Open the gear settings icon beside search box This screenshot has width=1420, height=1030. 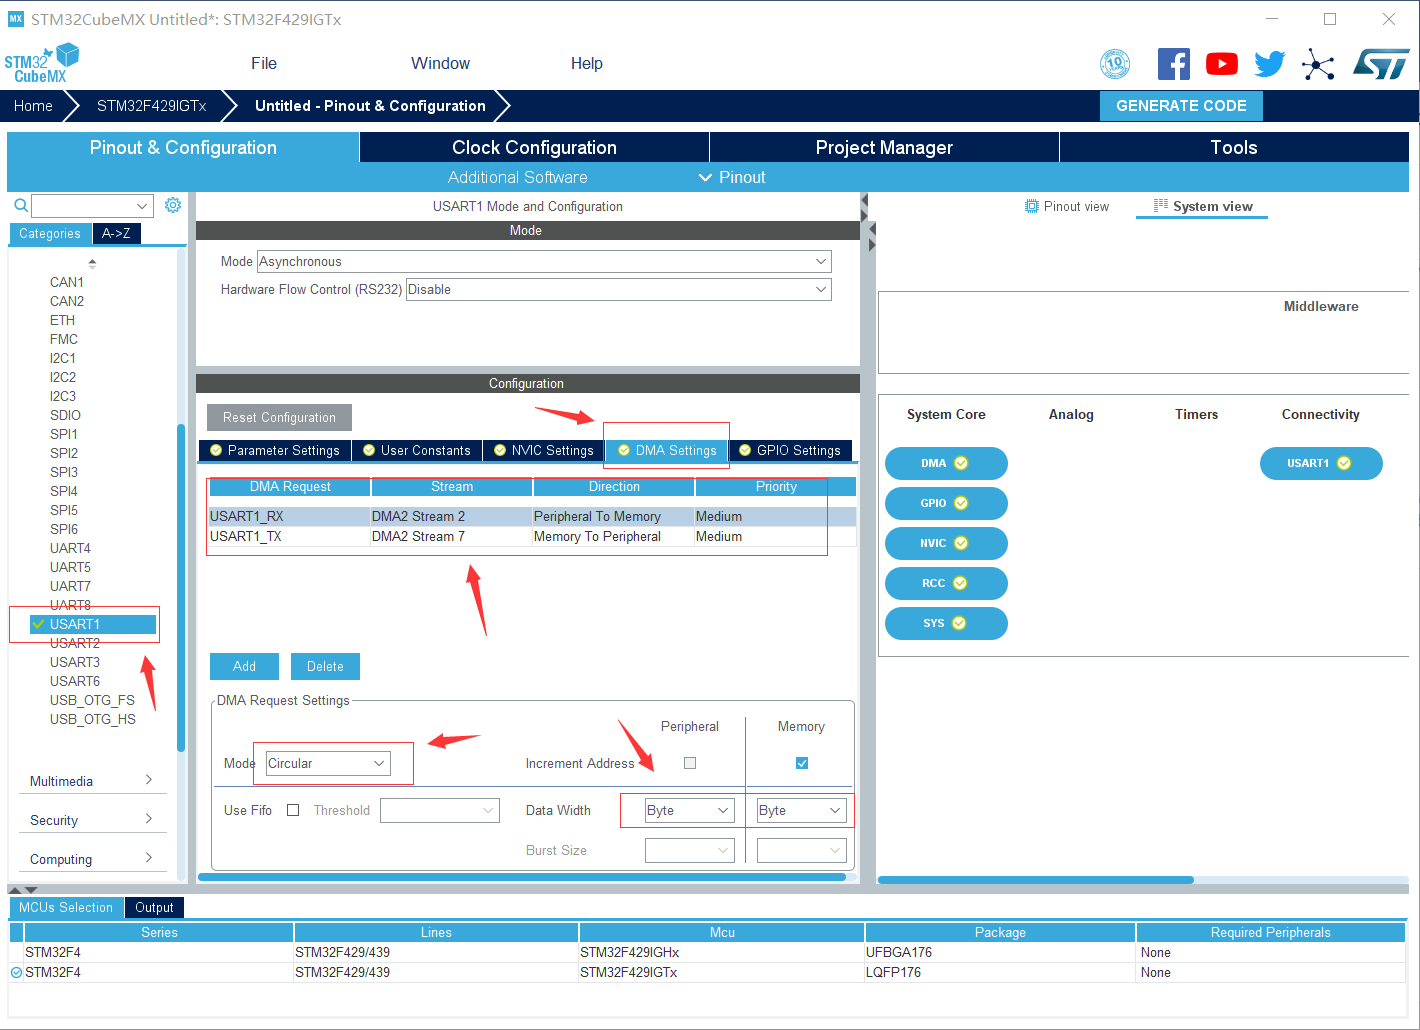[x=173, y=205]
